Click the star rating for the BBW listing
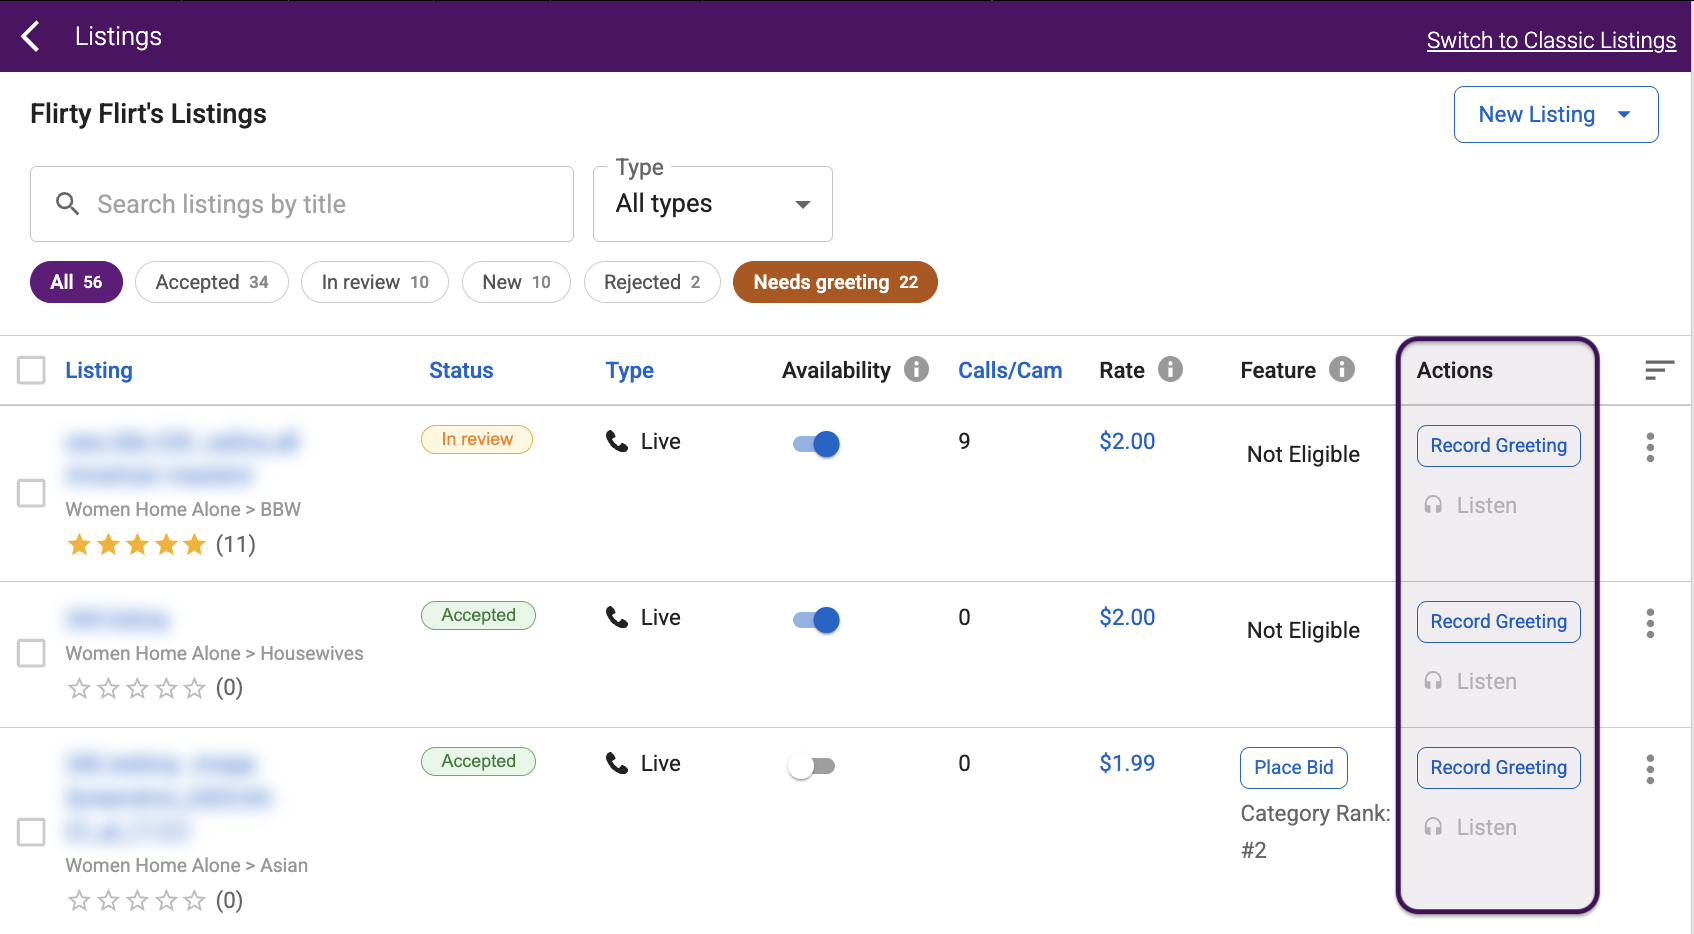The height and width of the screenshot is (934, 1694). click(136, 544)
